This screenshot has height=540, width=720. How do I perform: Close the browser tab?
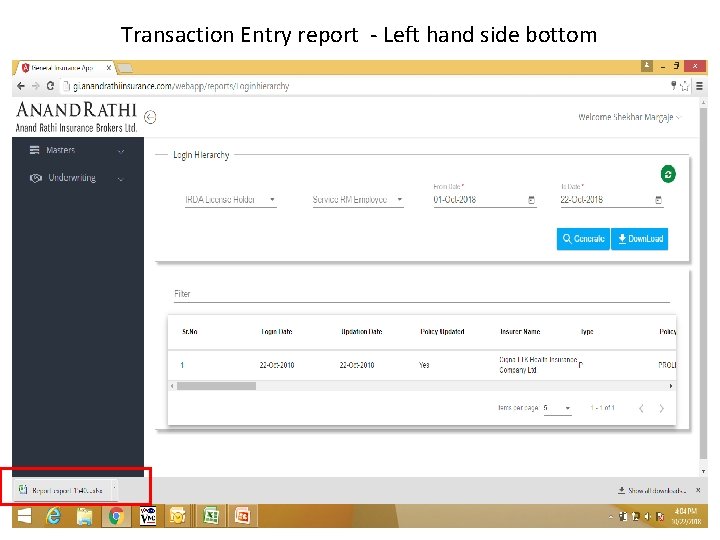[109, 68]
